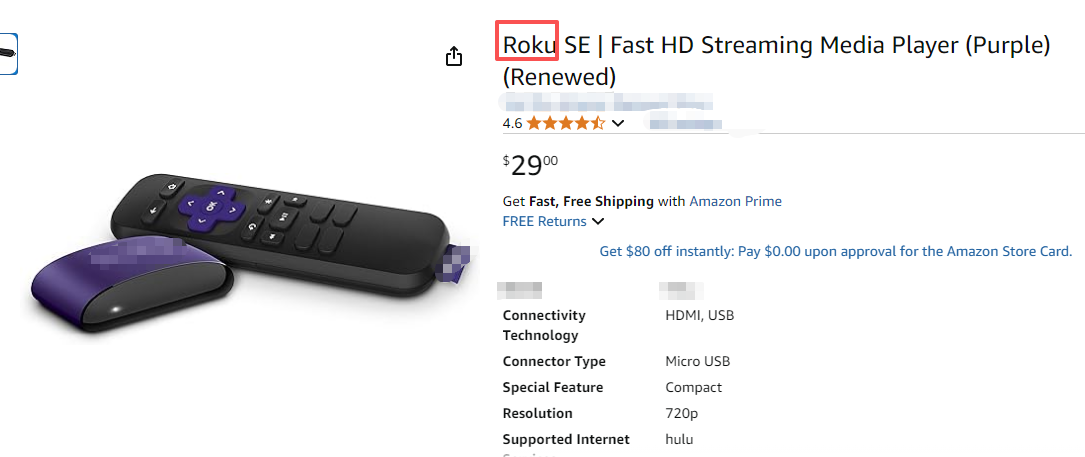Expand the chevron next to star ratings
The height and width of the screenshot is (457, 1085).
pyautogui.click(x=618, y=123)
